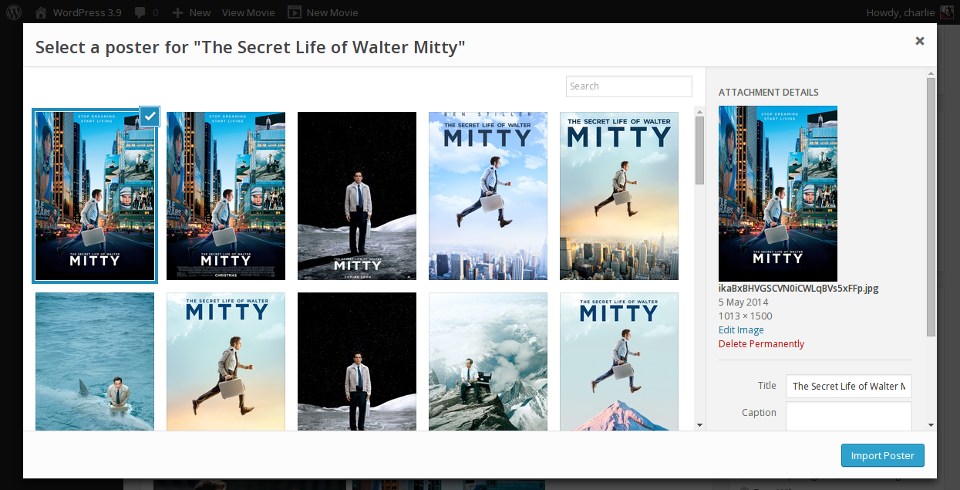
Task: Click the New Movie film icon
Action: (294, 12)
